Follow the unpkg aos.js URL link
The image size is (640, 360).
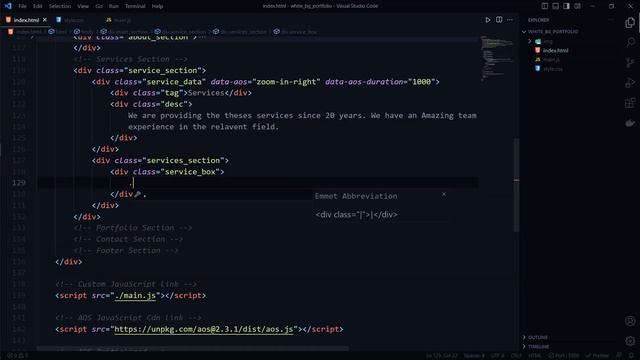[x=204, y=329]
